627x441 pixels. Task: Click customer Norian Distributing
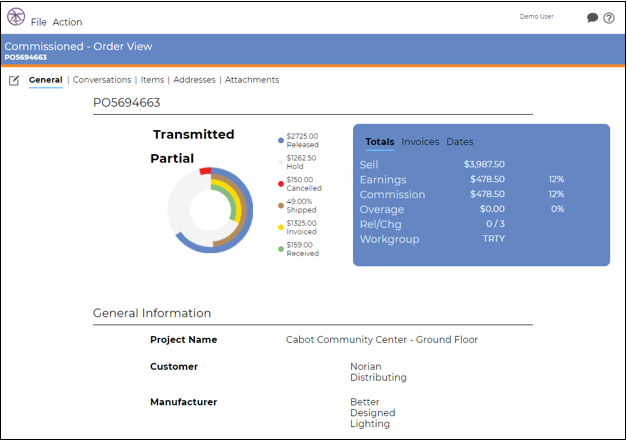point(378,372)
